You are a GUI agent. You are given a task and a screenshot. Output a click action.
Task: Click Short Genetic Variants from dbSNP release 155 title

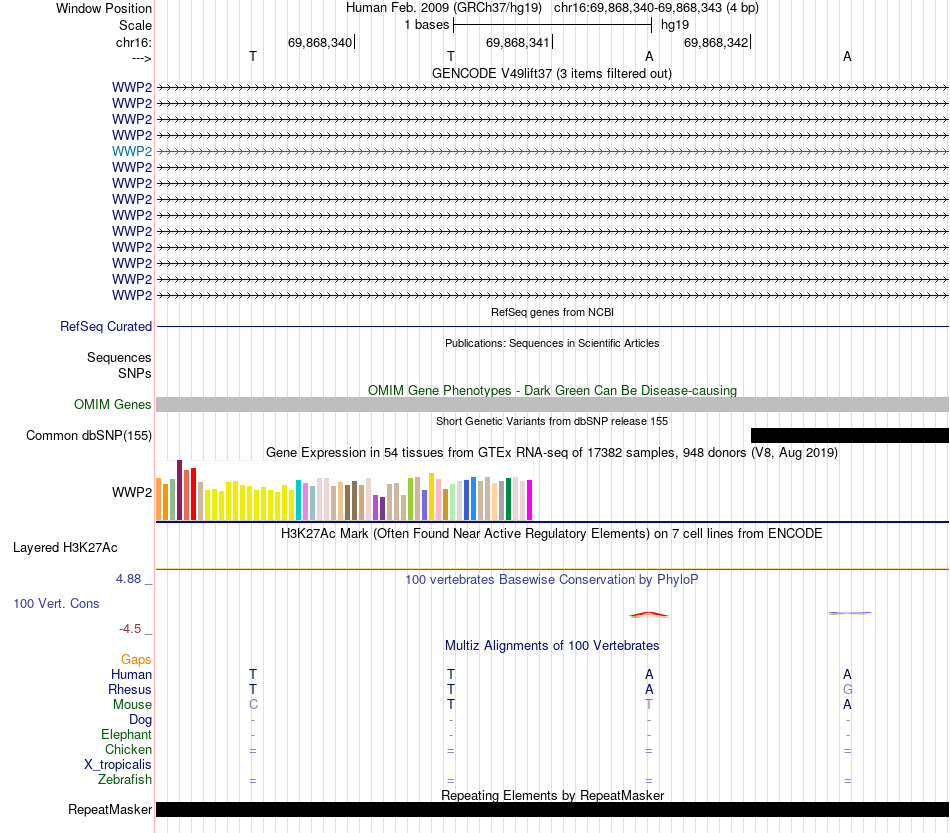(552, 421)
